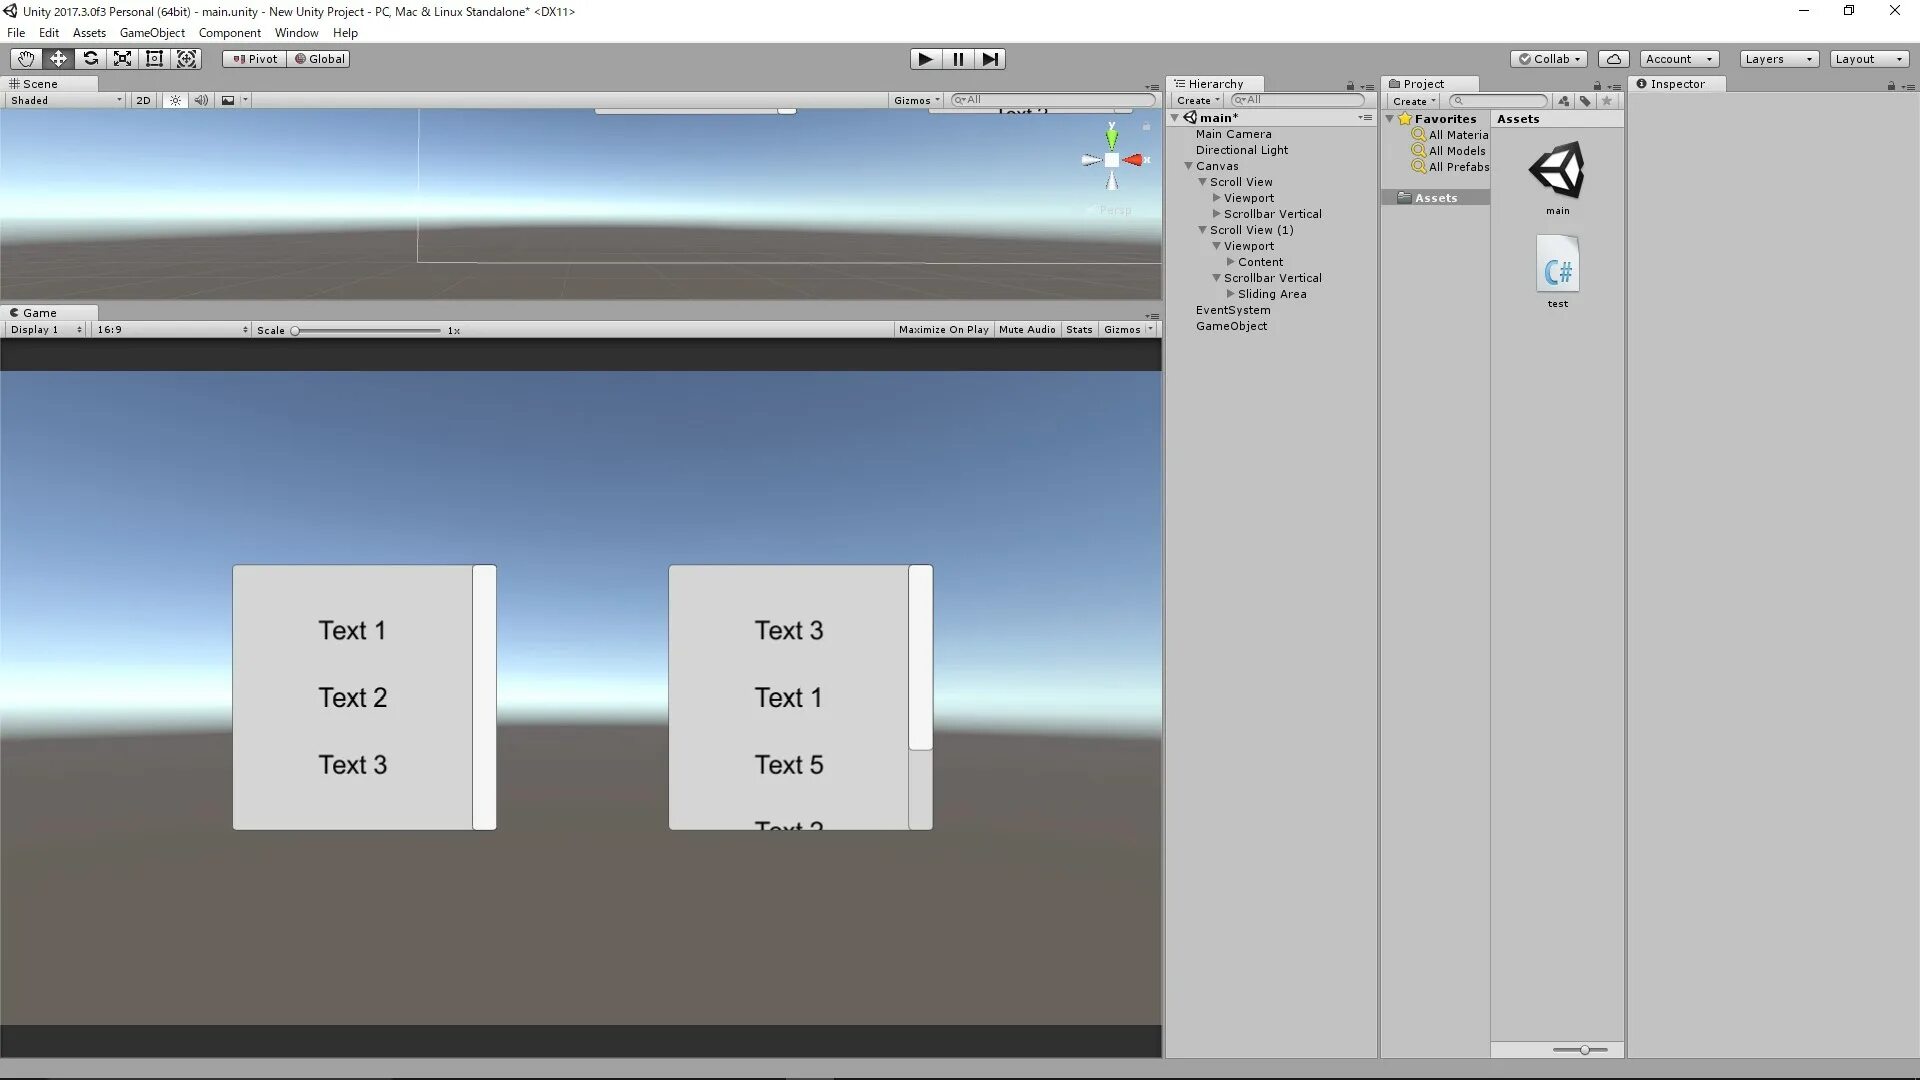Toggle Maximize On Play
The image size is (1920, 1080).
tap(943, 329)
